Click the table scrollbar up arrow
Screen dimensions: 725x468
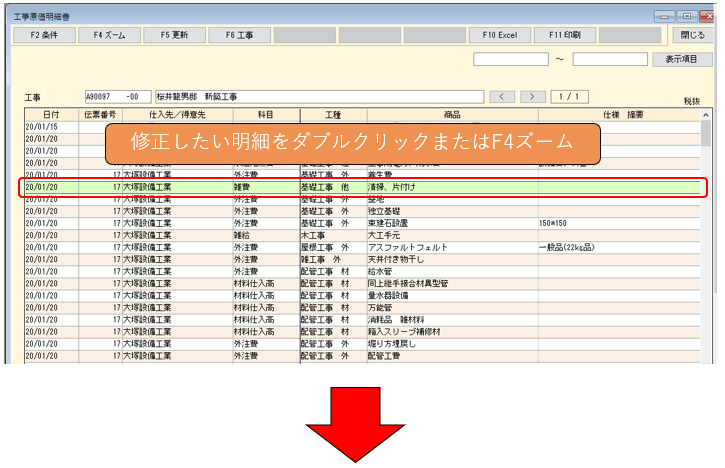[x=706, y=115]
